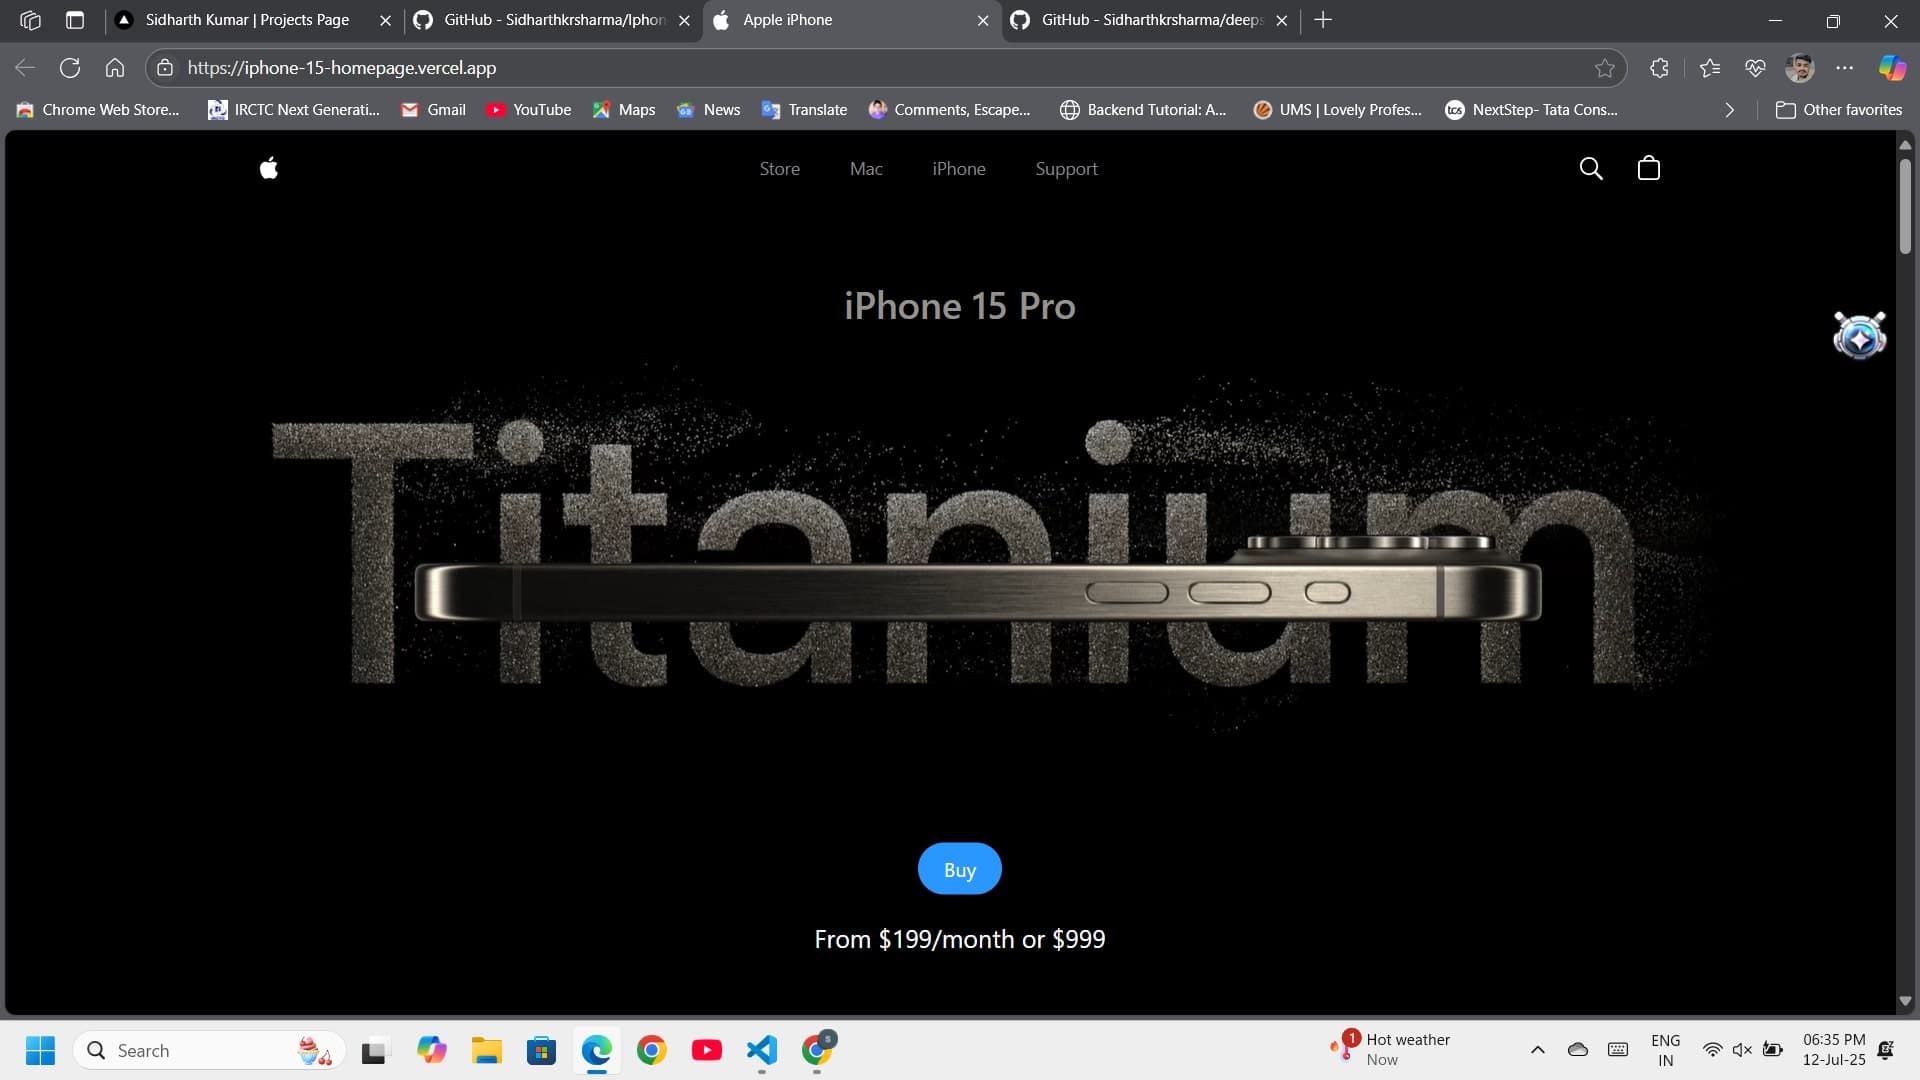Open Support in the site navigation
The width and height of the screenshot is (1920, 1080).
[1066, 169]
